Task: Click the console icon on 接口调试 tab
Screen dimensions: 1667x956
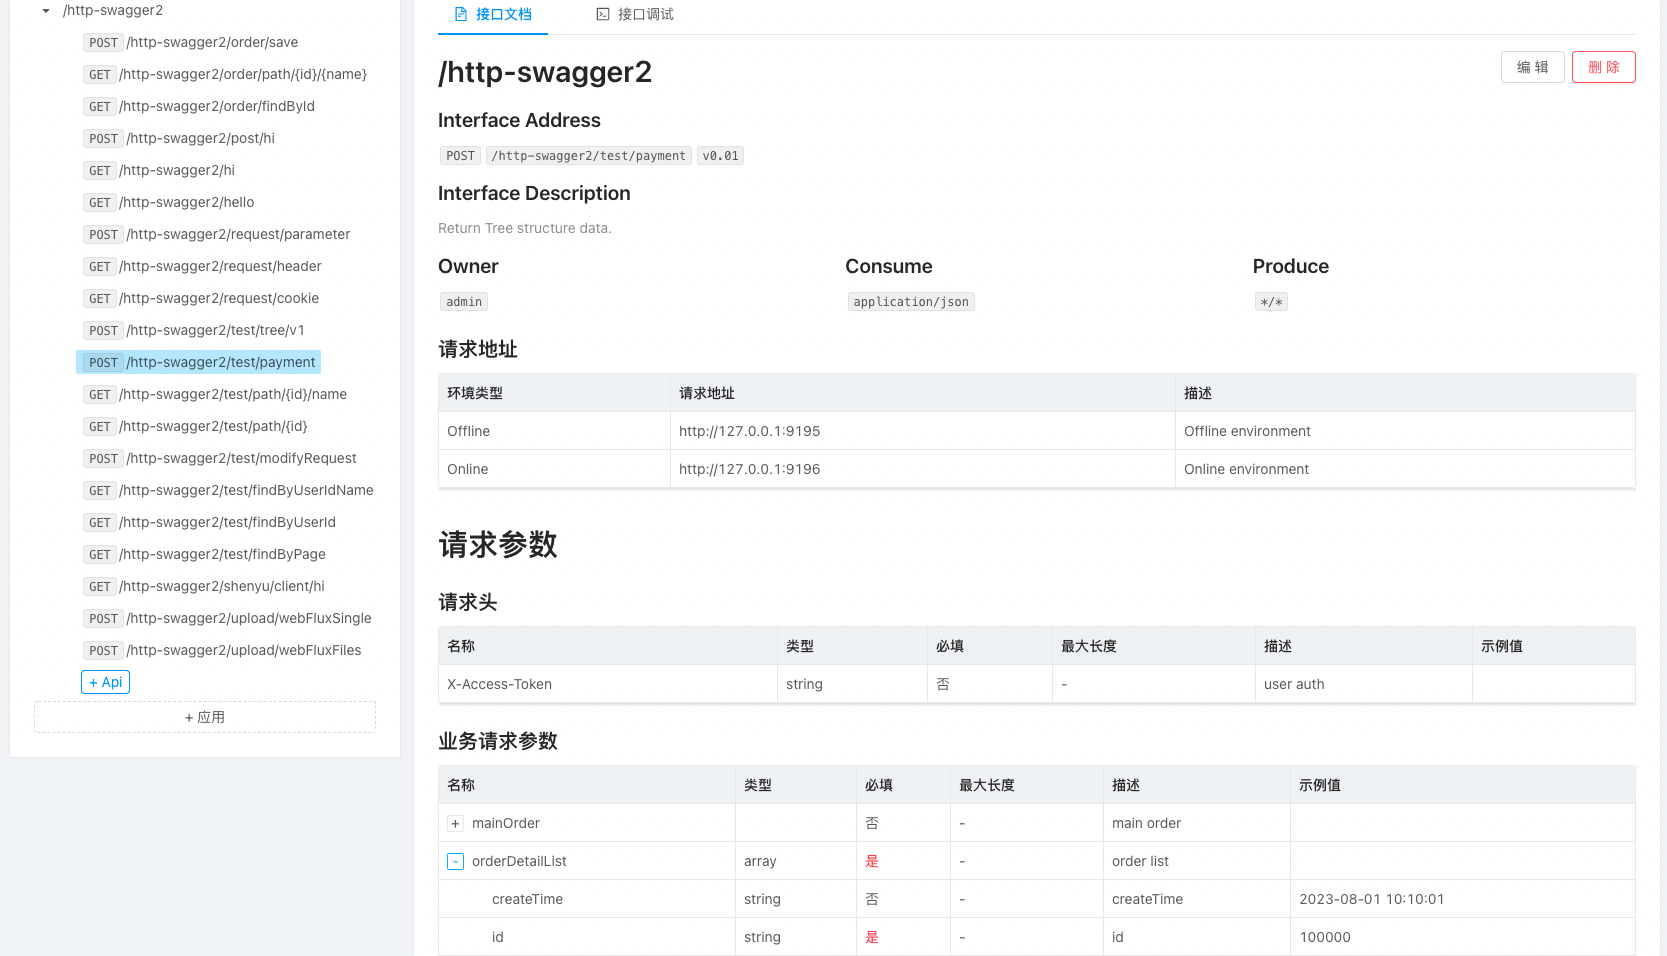Action: click(x=603, y=14)
